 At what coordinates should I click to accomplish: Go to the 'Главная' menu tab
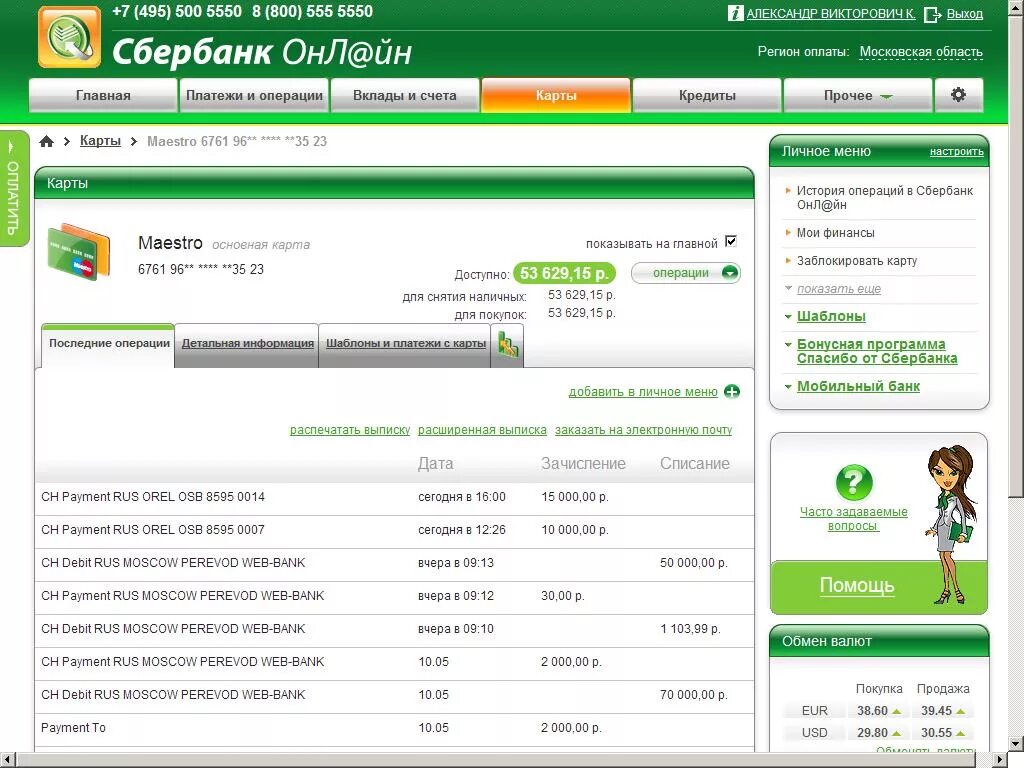103,95
